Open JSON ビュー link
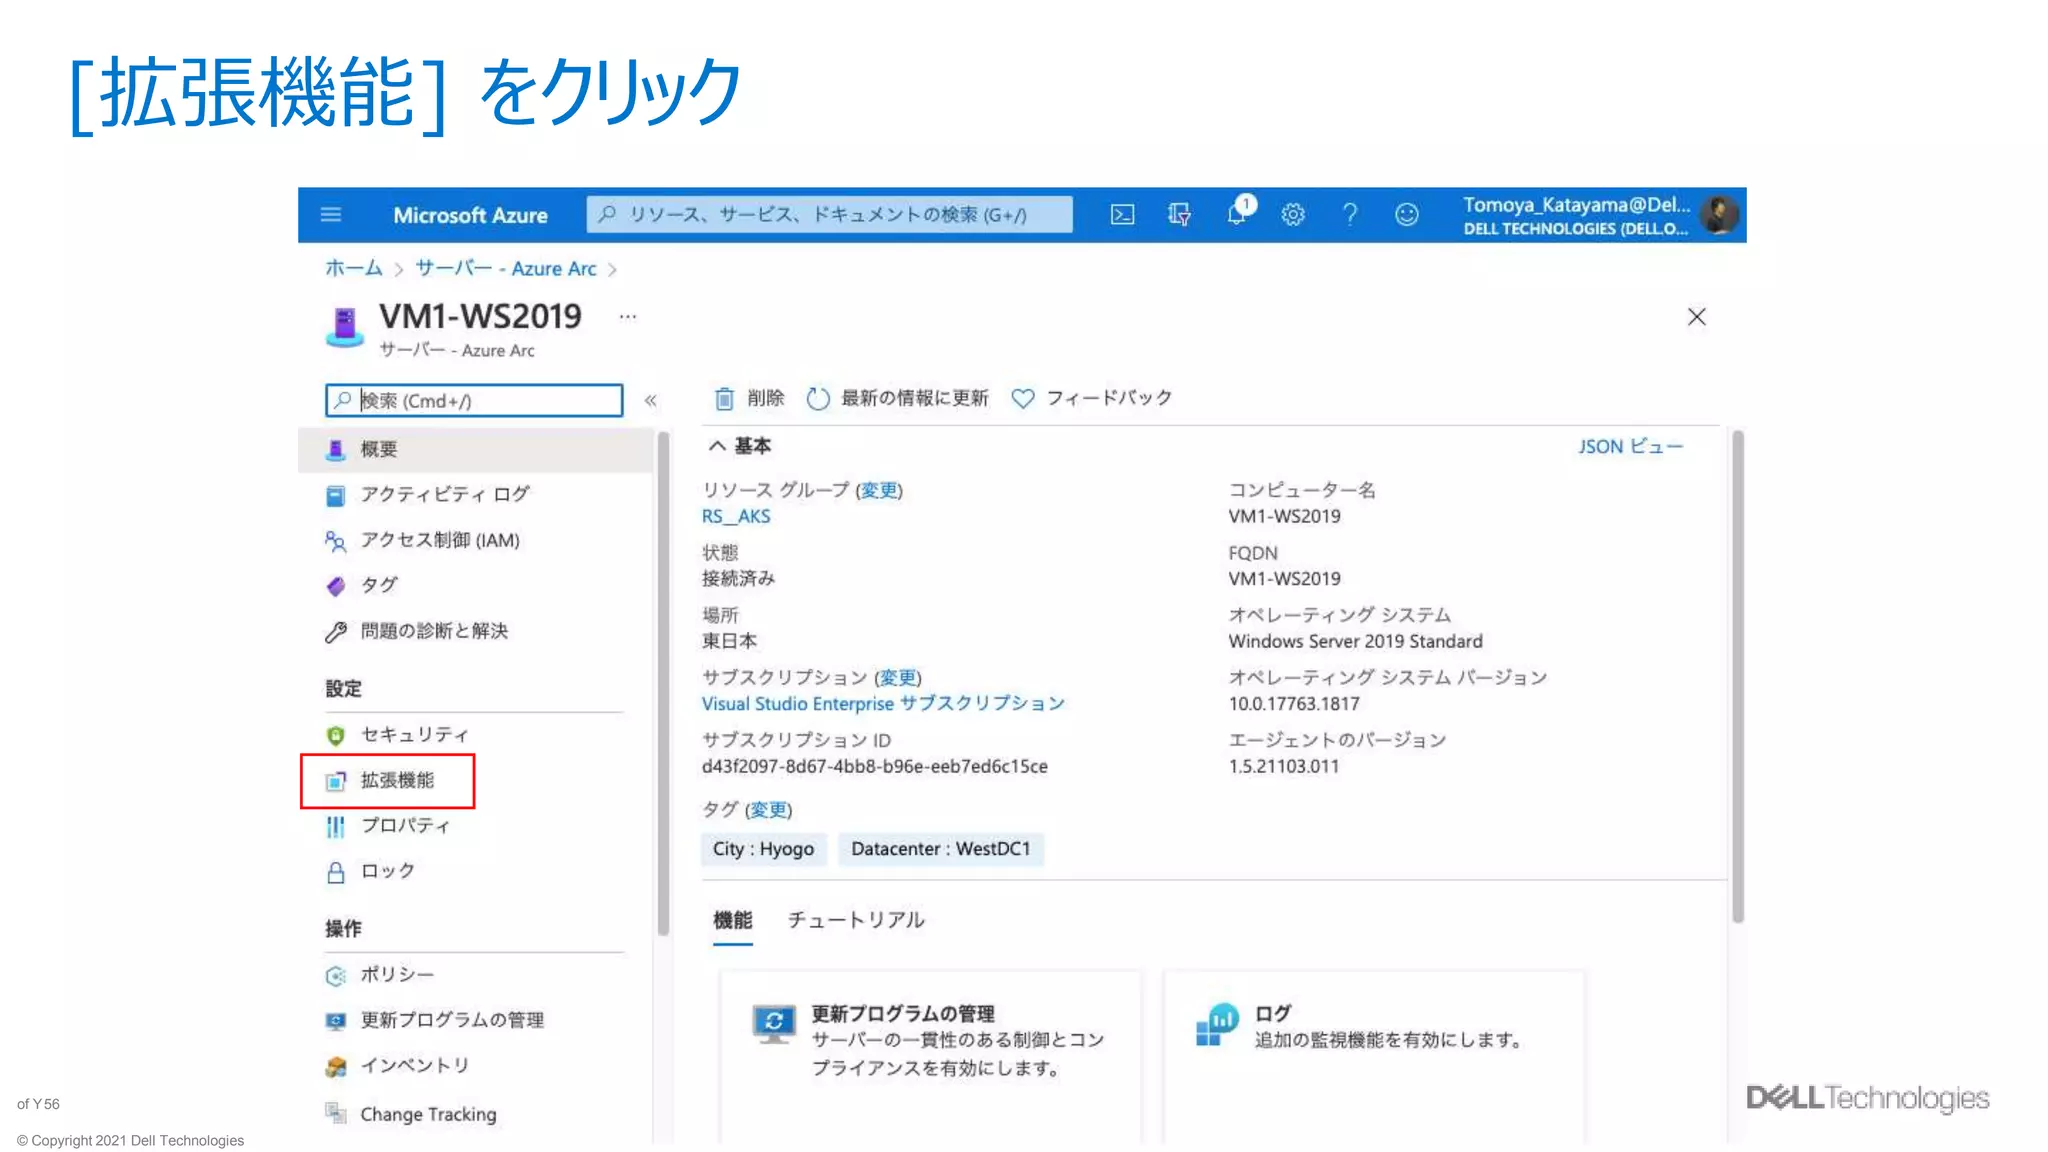Image resolution: width=2048 pixels, height=1152 pixels. [1630, 446]
